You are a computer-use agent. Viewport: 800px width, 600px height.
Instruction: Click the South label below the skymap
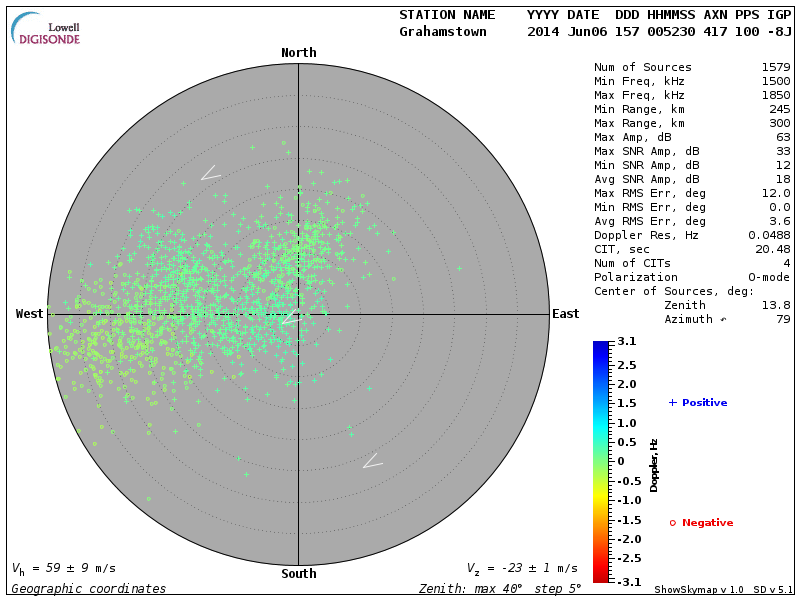(x=298, y=574)
